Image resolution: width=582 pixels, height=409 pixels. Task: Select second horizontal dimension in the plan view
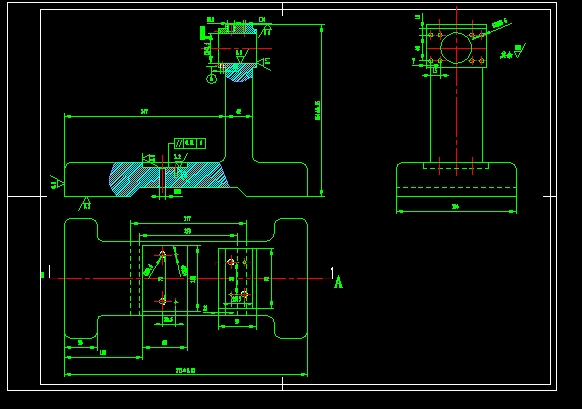[x=188, y=233]
